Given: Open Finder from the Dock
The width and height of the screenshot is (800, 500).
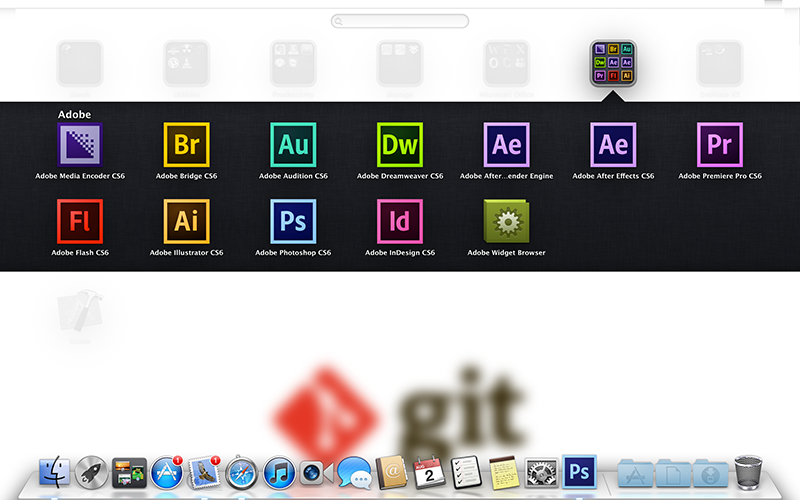Looking at the screenshot, I should click(54, 472).
